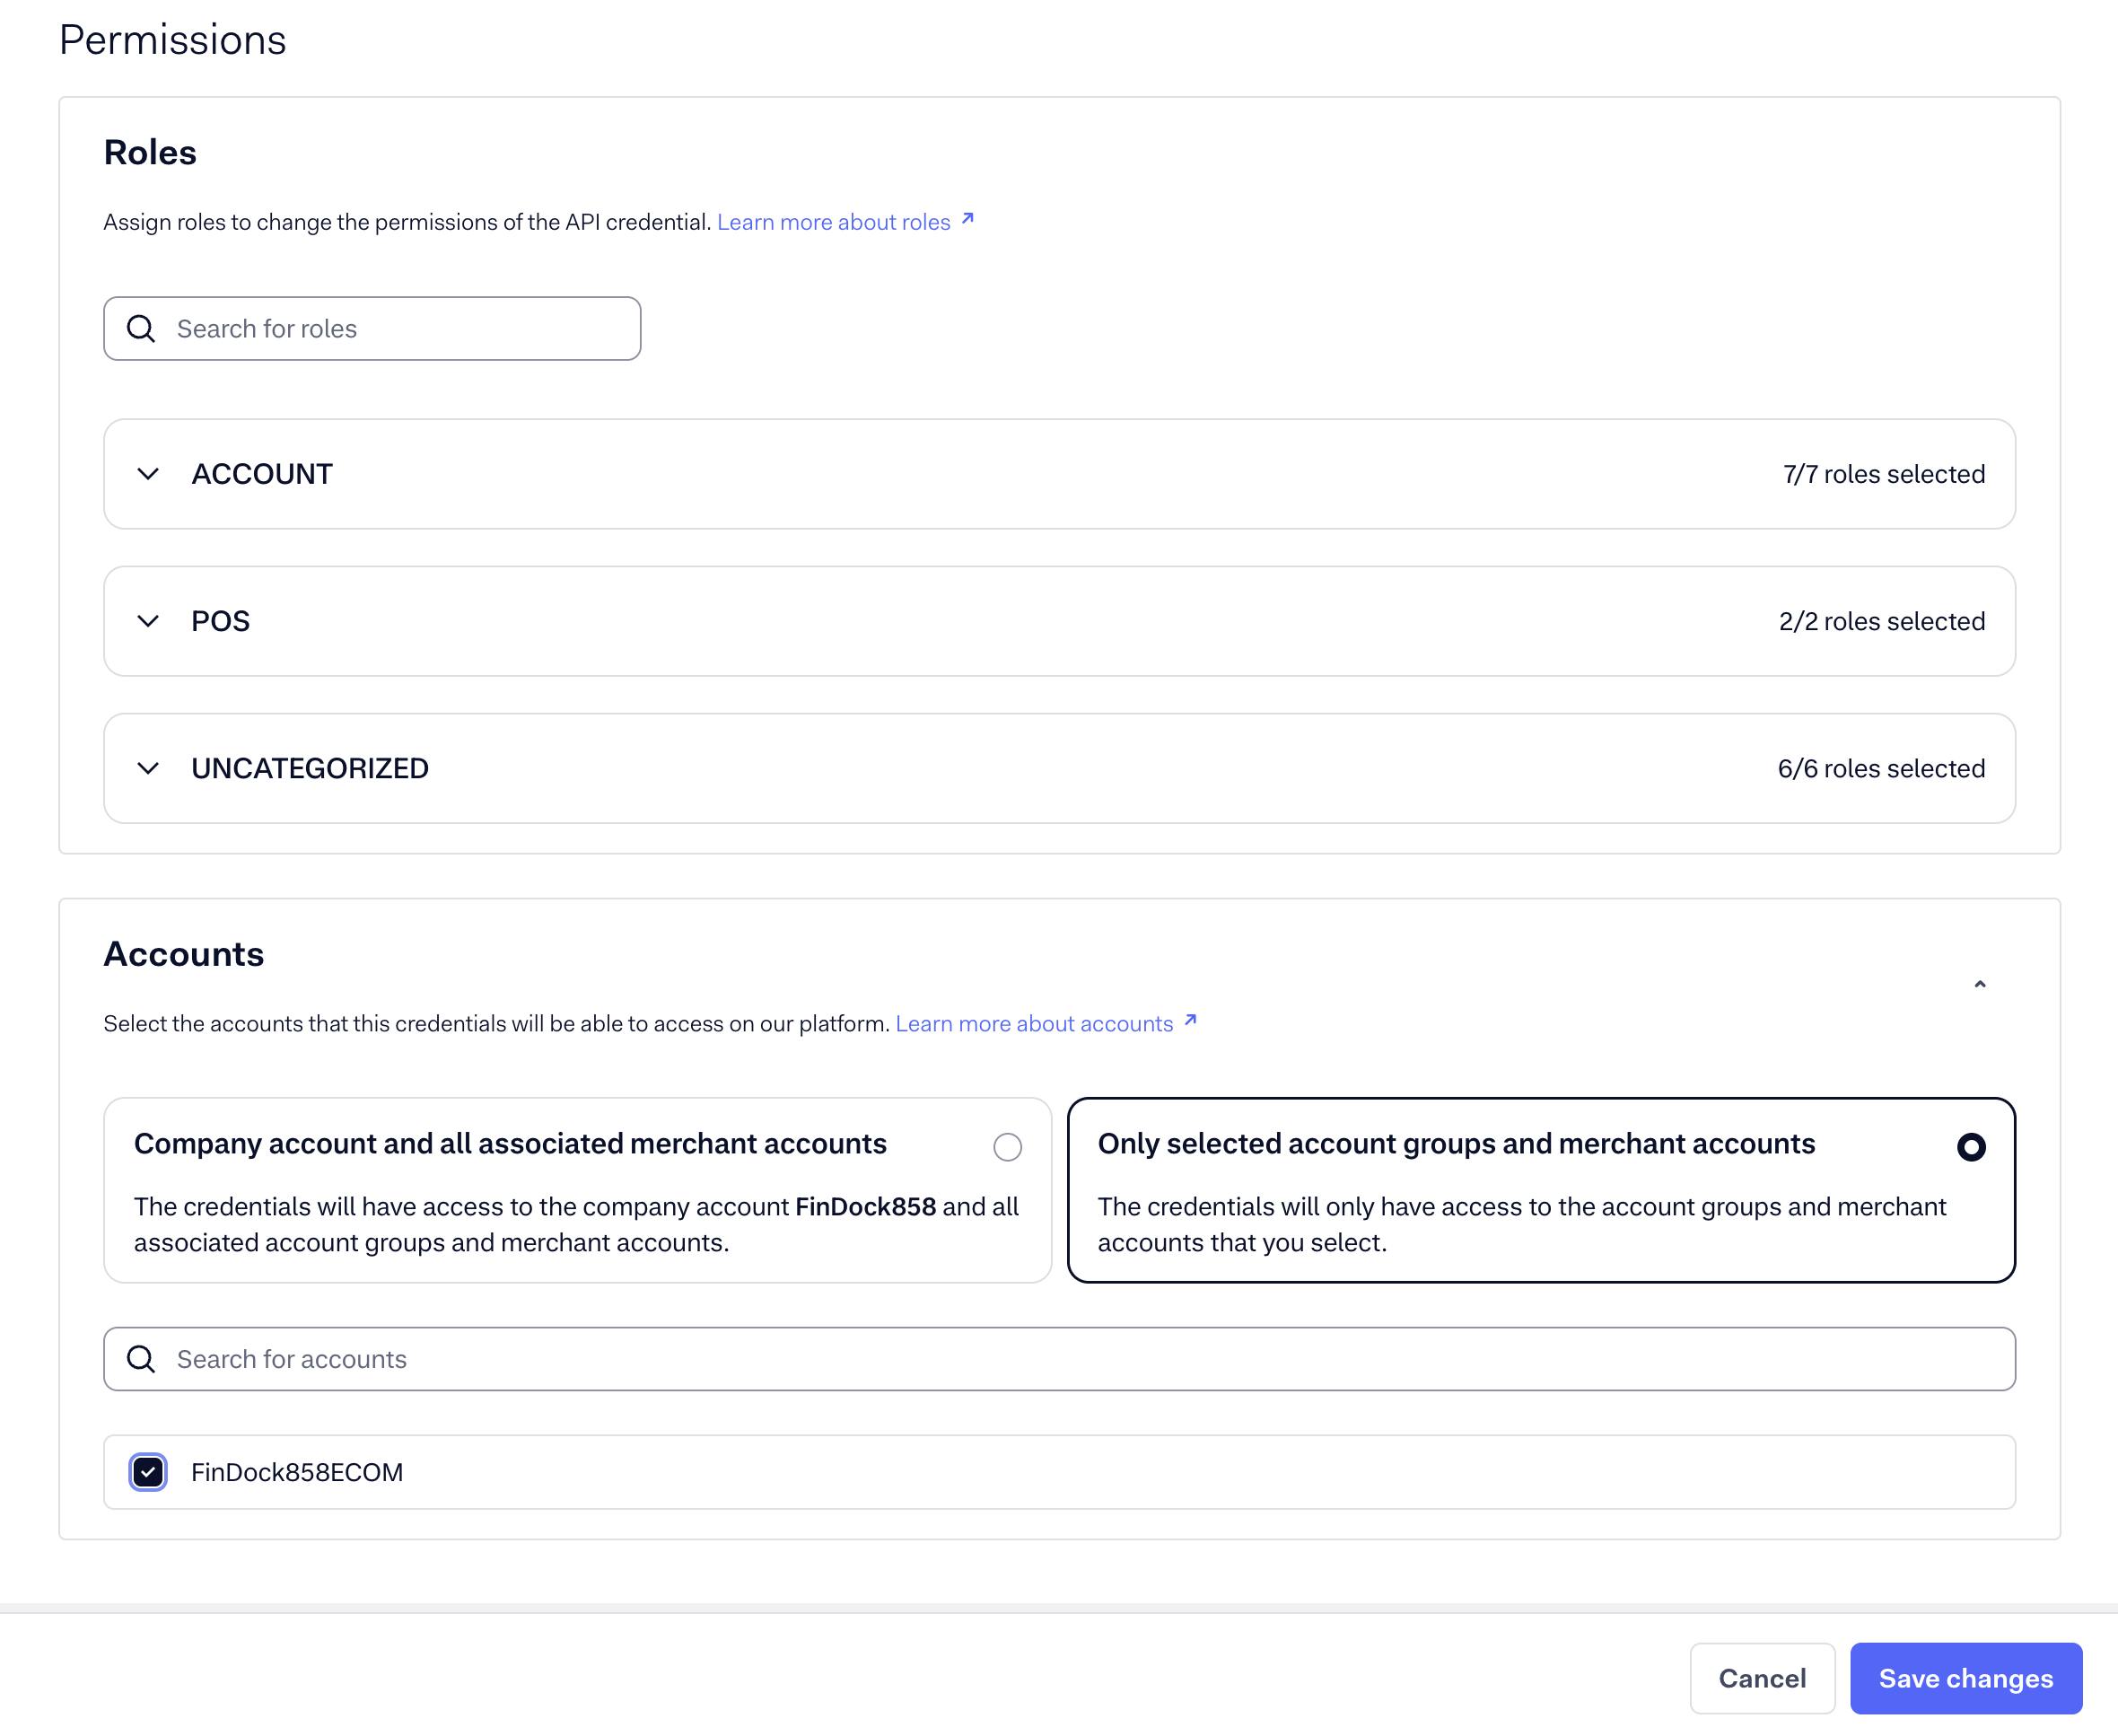The height and width of the screenshot is (1736, 2118).
Task: Expand the UNCATEGORIZED roles group
Action: click(148, 768)
